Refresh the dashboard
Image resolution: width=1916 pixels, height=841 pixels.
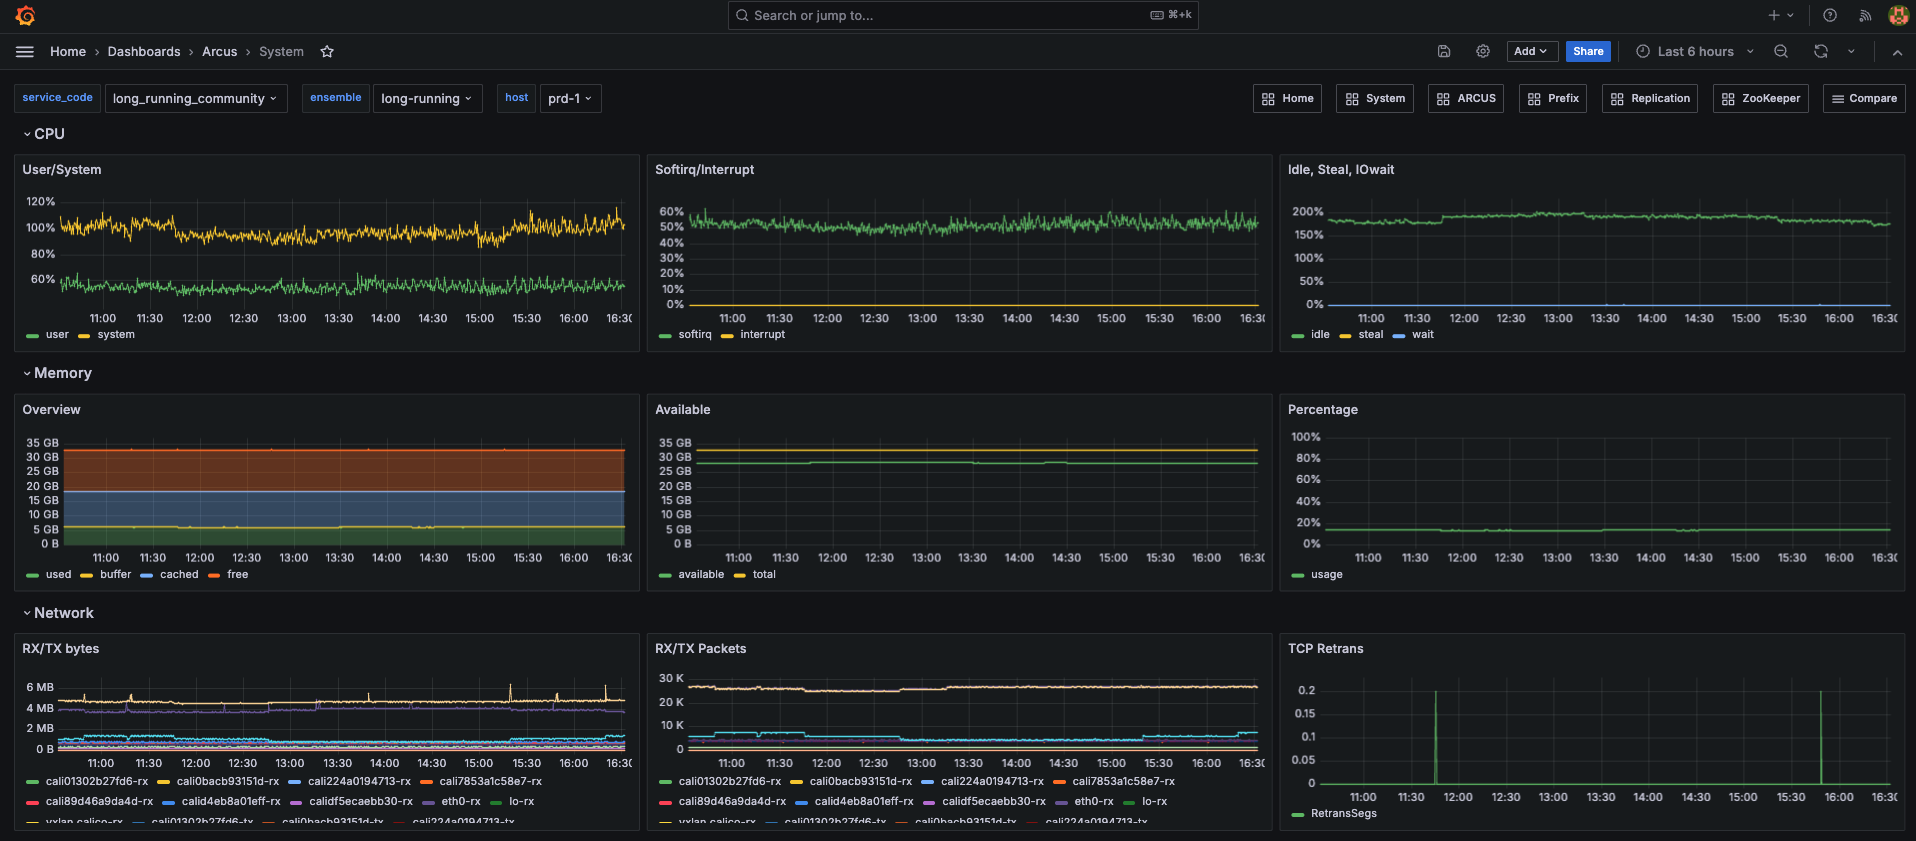[x=1821, y=52]
